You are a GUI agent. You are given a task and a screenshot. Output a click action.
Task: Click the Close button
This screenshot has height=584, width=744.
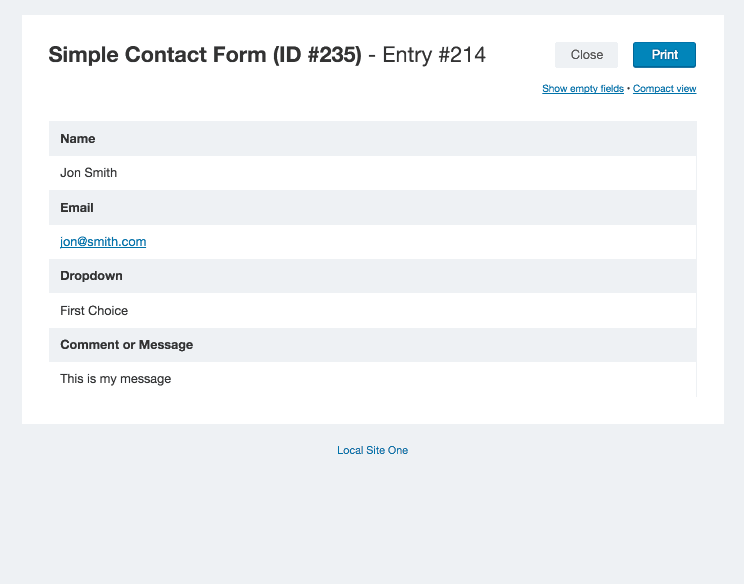pyautogui.click(x=586, y=55)
